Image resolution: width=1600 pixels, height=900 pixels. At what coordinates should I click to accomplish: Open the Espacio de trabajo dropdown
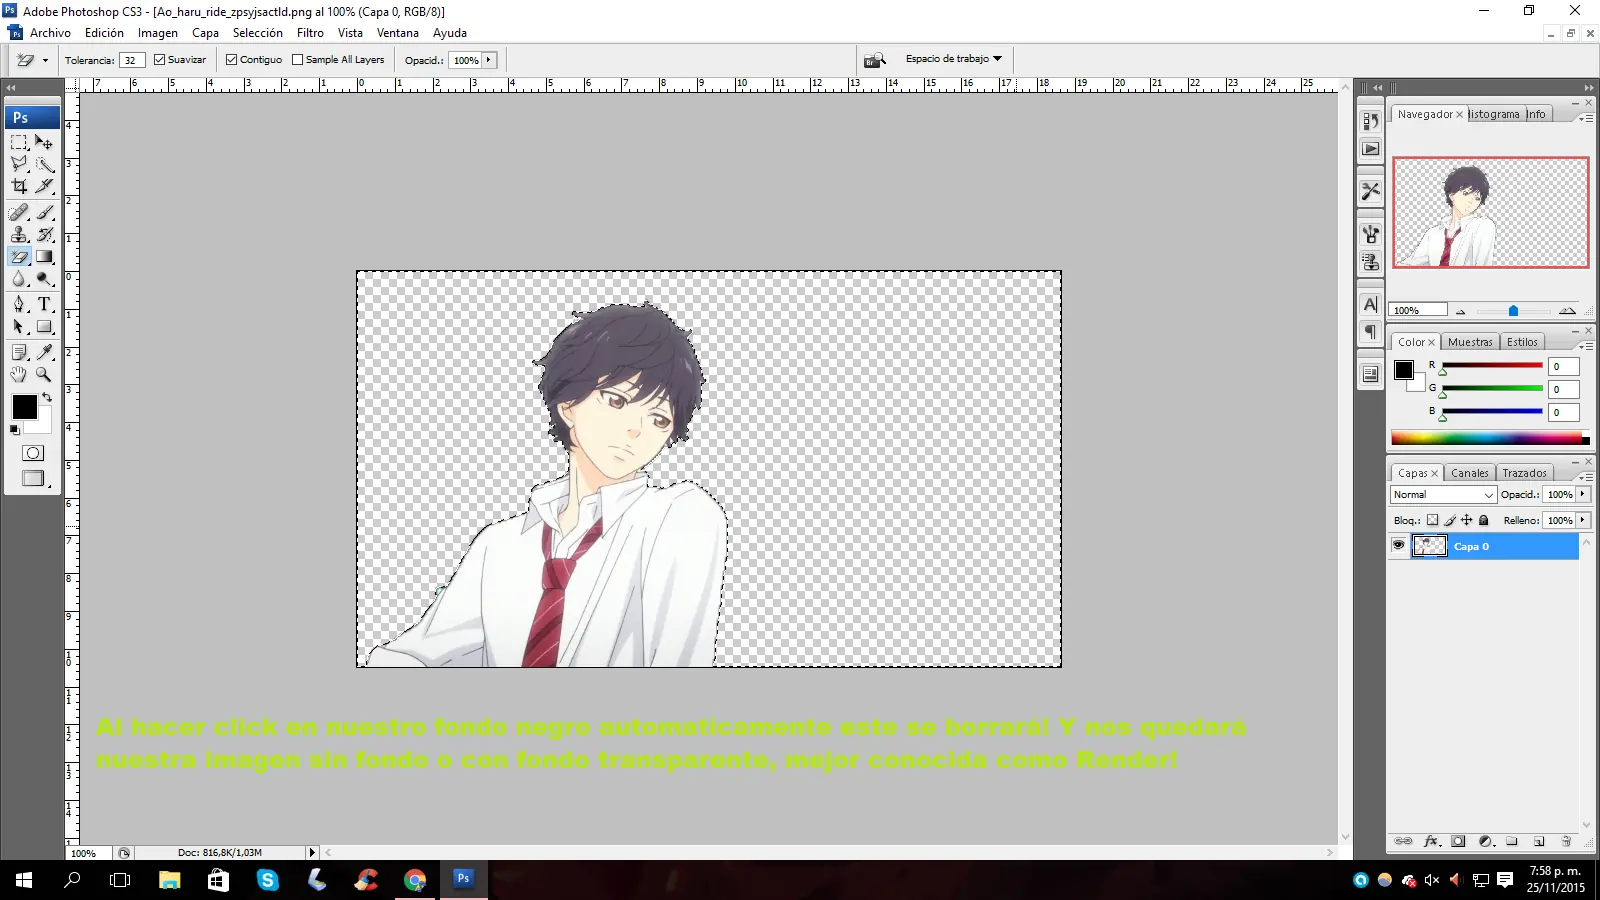click(x=953, y=59)
